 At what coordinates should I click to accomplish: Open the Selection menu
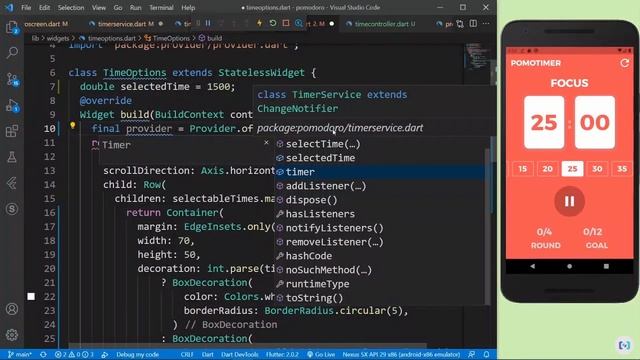(x=71, y=7)
